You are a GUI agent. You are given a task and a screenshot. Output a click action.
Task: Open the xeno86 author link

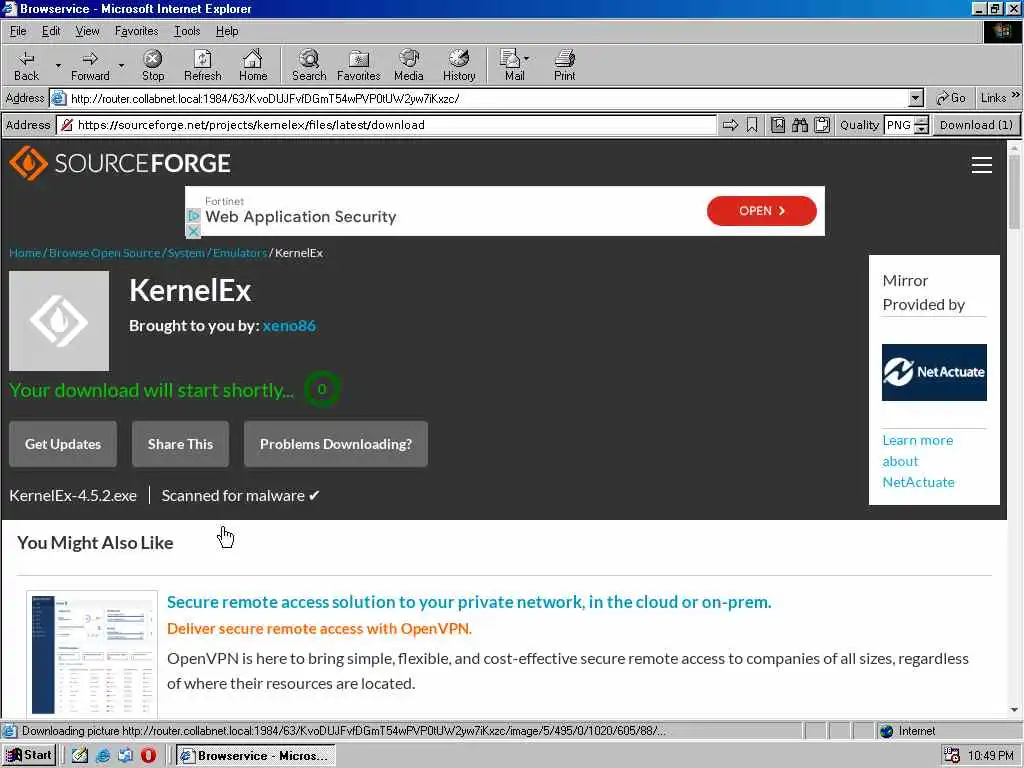point(289,326)
